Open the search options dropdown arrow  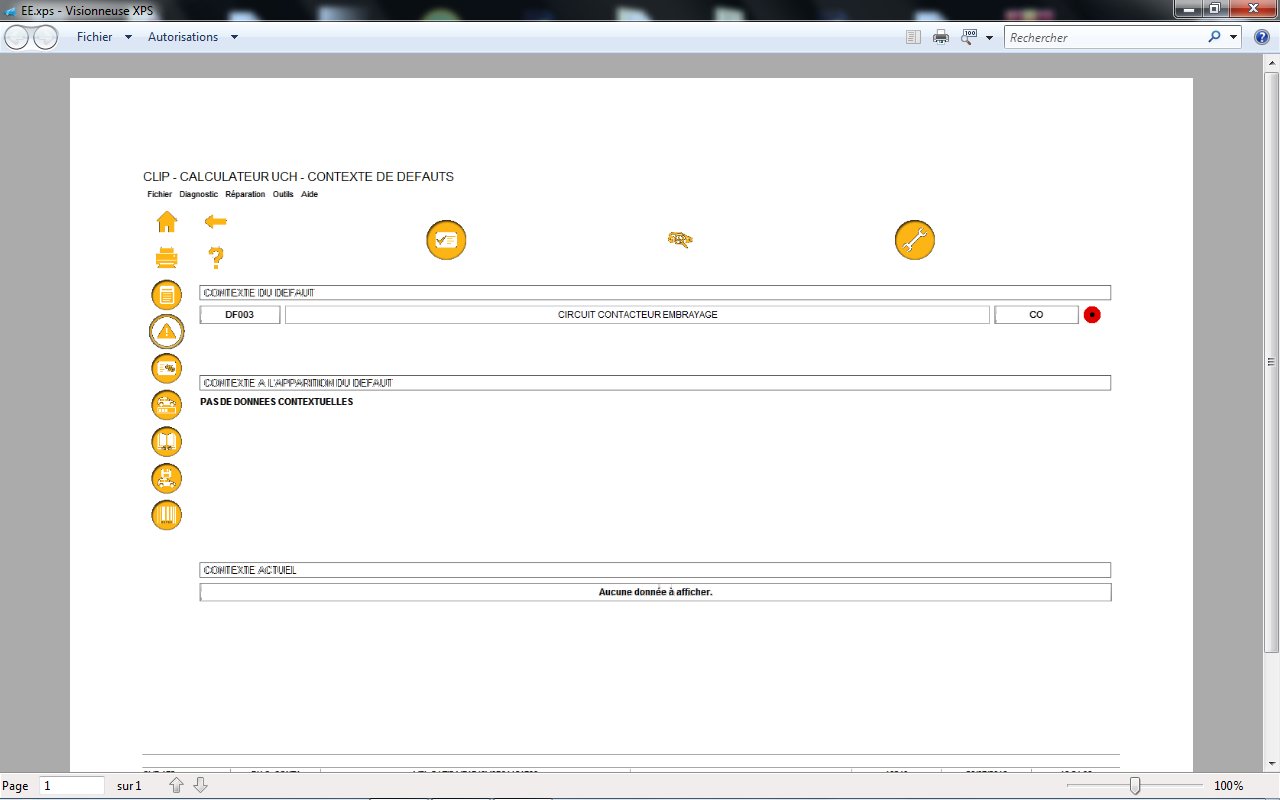pyautogui.click(x=1233, y=37)
